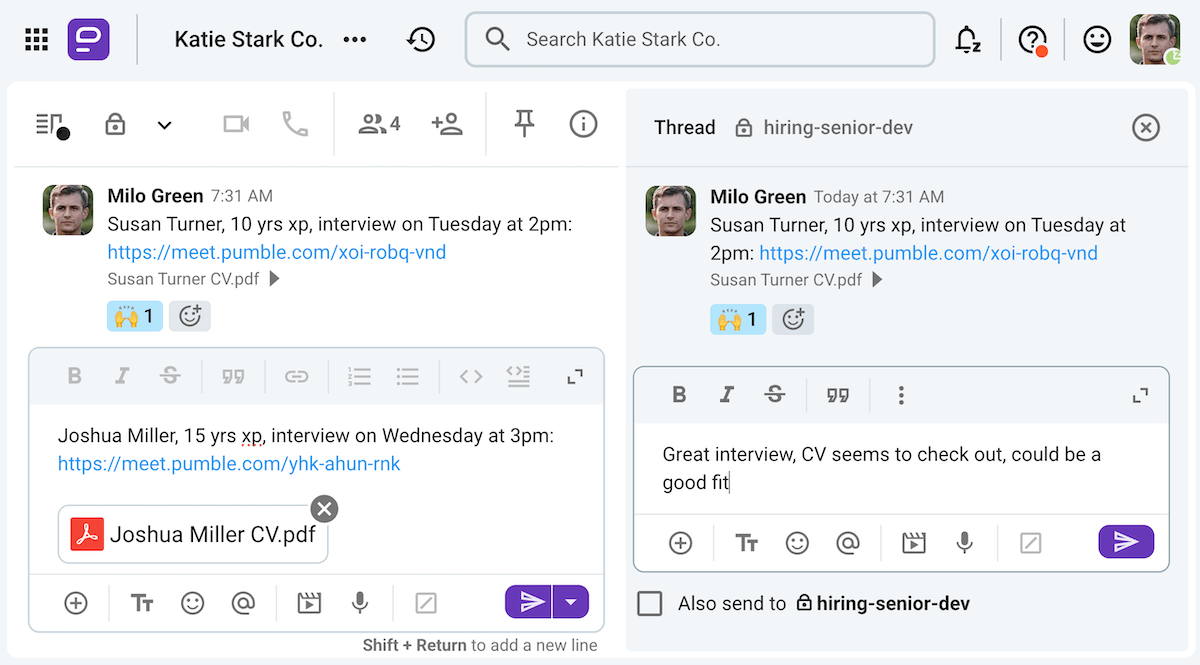Open the Katie Stark Co. workspace menu

(x=247, y=39)
